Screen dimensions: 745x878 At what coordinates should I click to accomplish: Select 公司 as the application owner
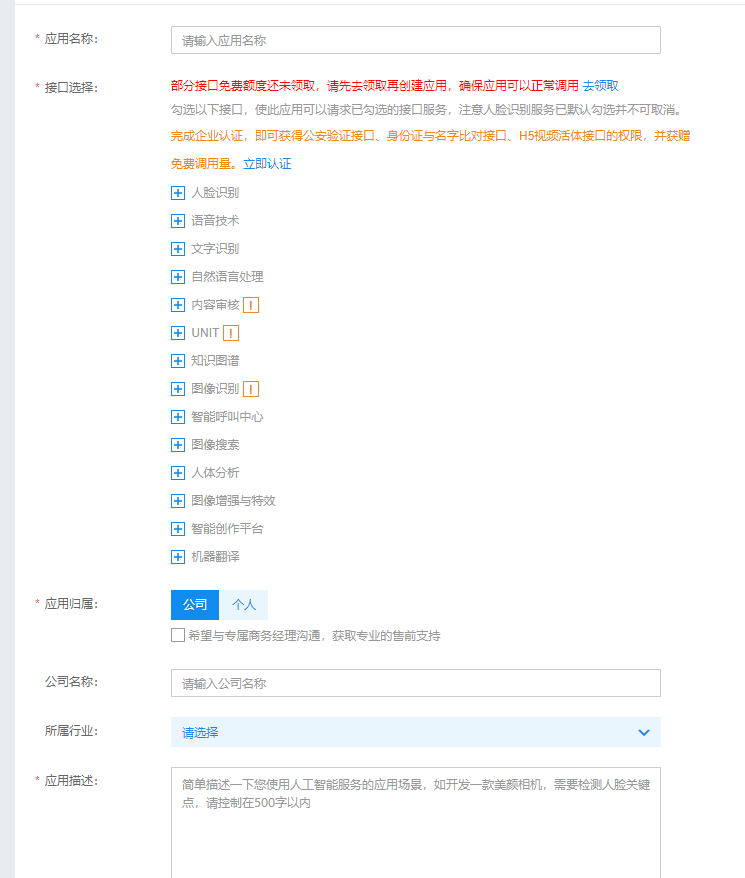[x=195, y=605]
